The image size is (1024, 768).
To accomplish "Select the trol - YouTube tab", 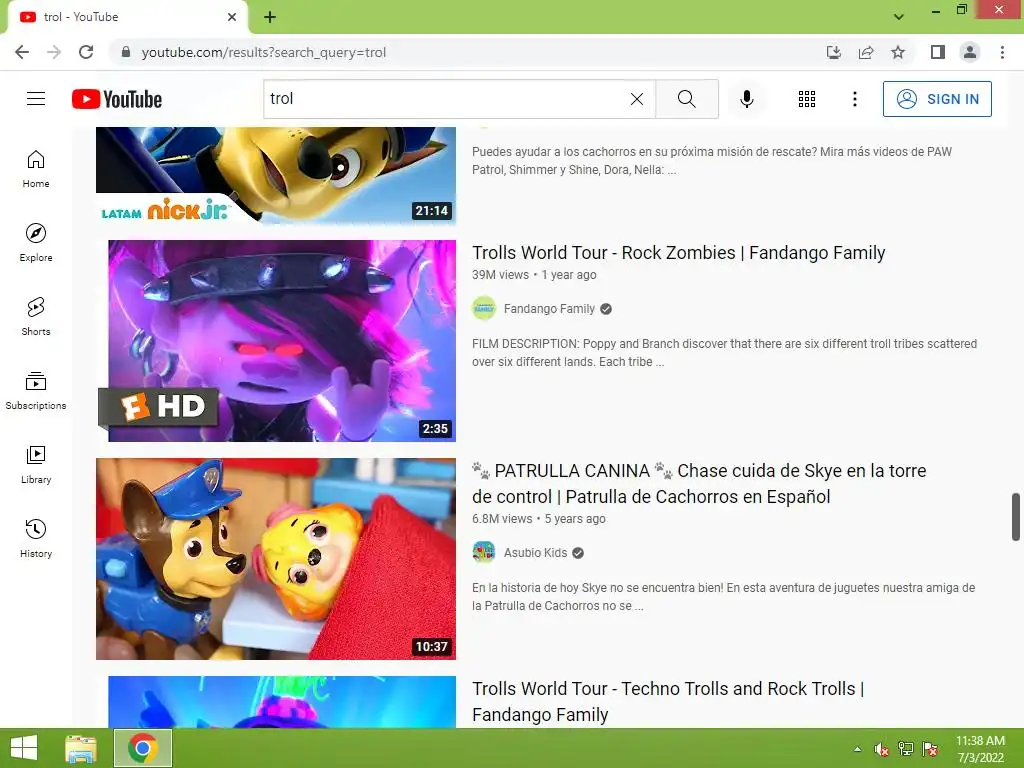I will coord(127,17).
